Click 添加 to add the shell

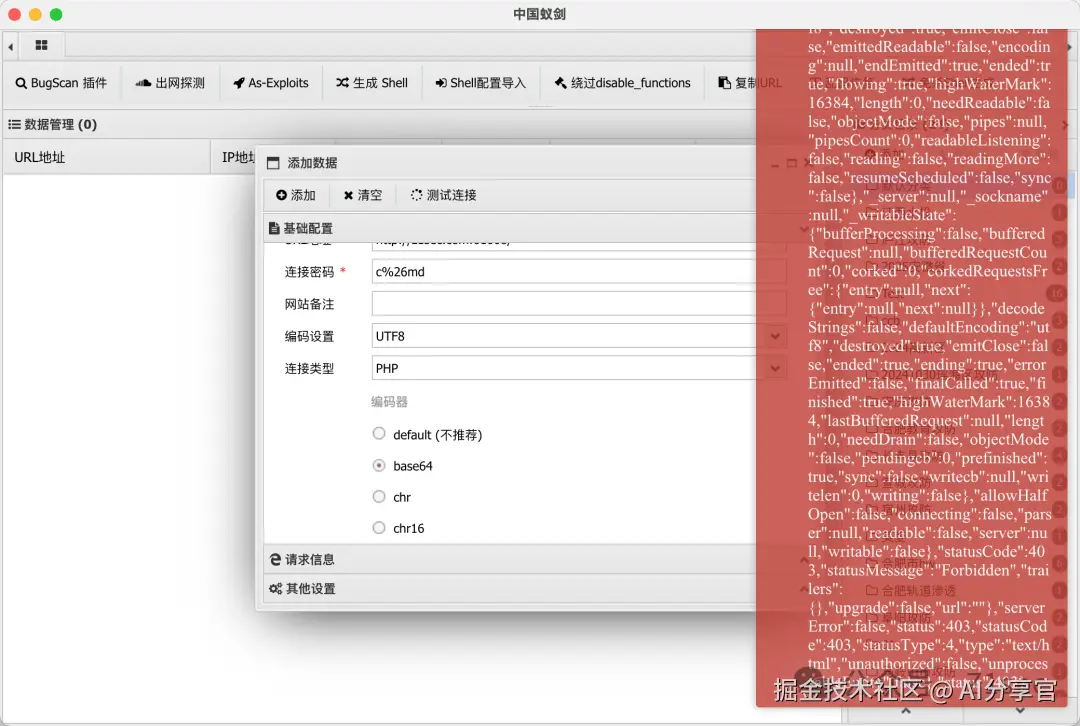(295, 195)
